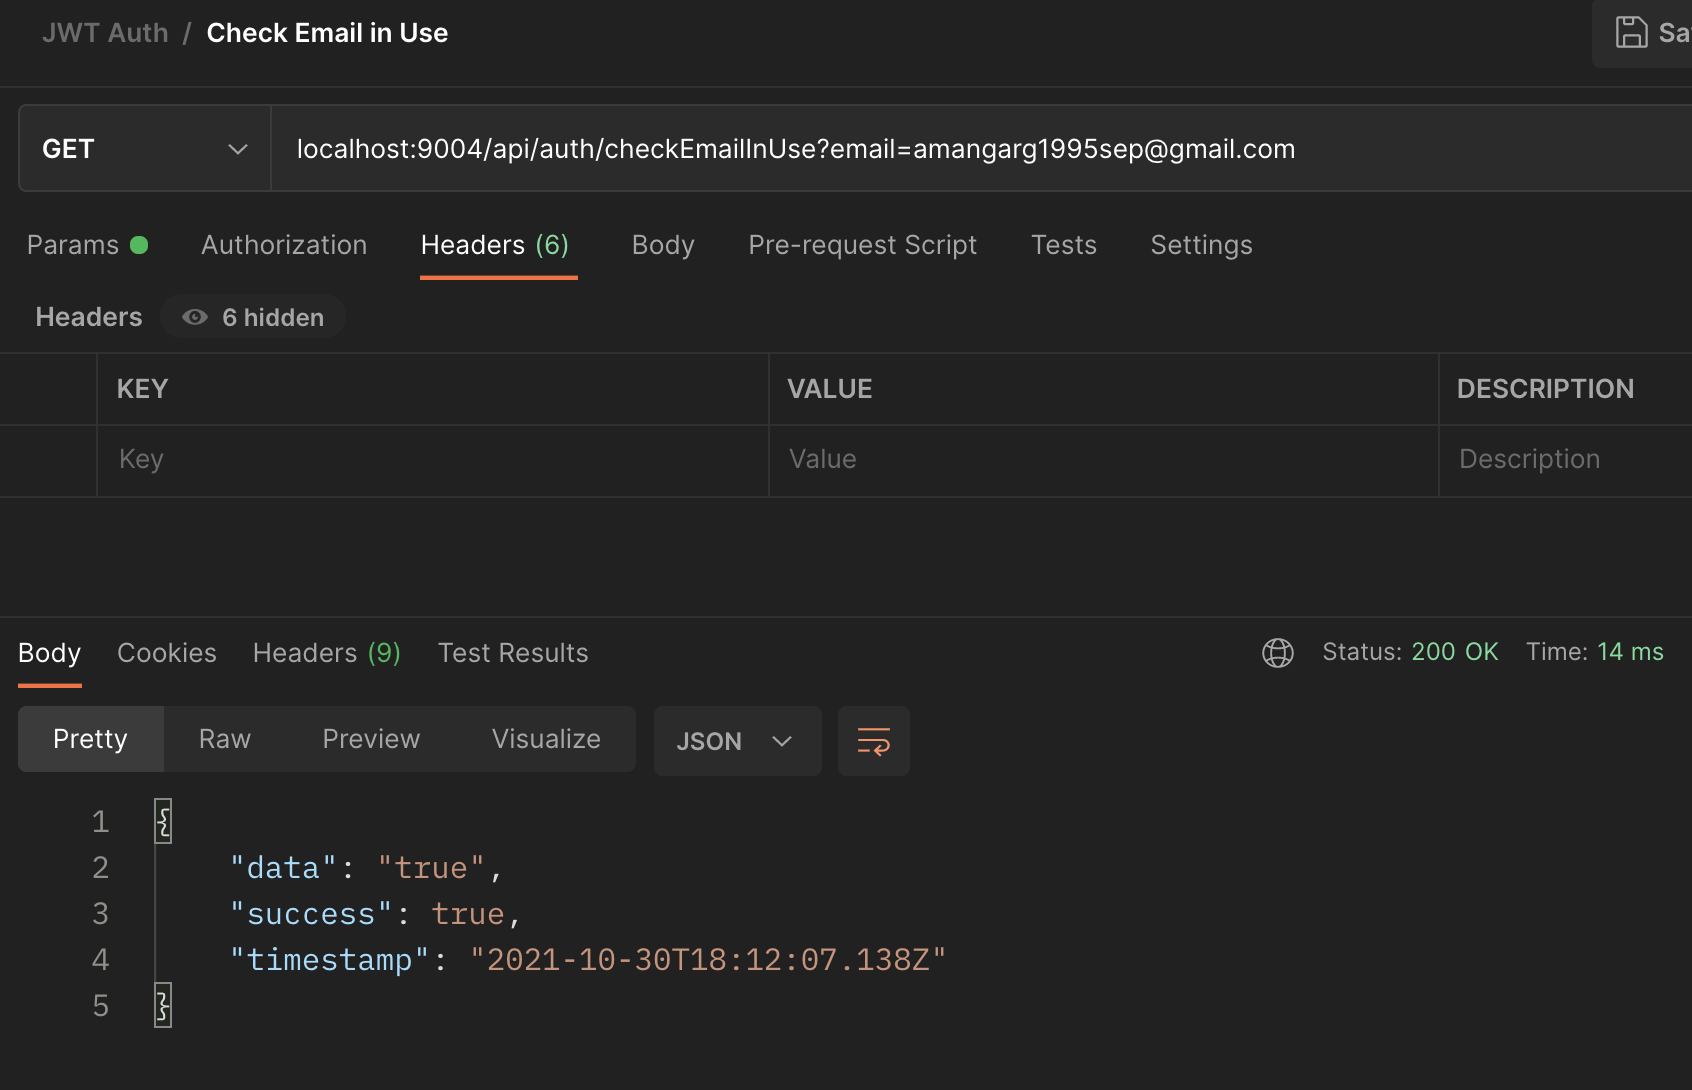Toggle the word wrap lines icon
Screen dimensions: 1692x1090
click(873, 741)
